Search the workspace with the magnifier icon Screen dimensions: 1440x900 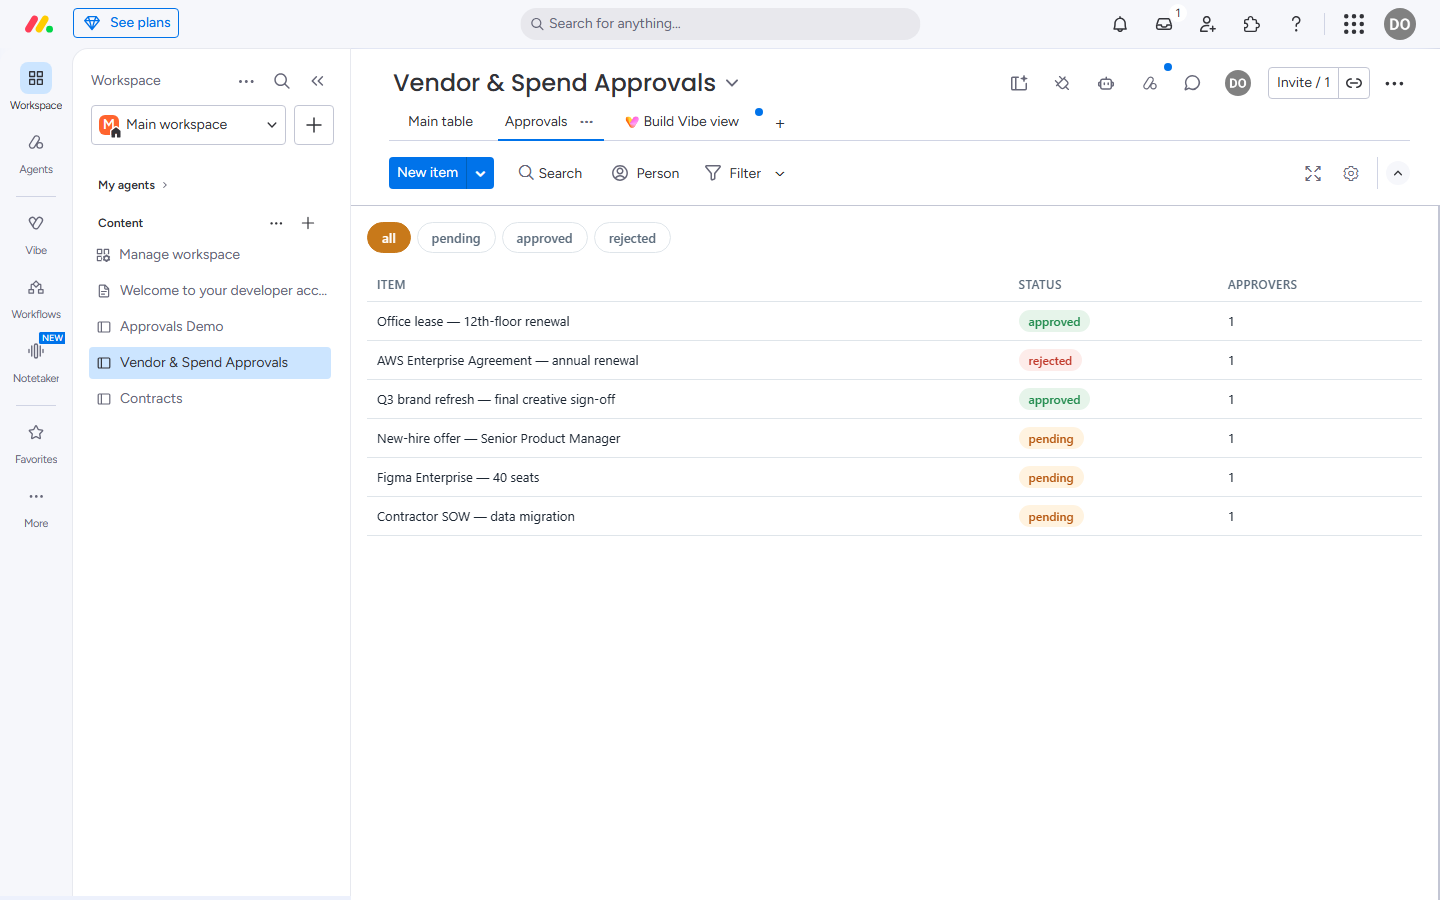[282, 81]
